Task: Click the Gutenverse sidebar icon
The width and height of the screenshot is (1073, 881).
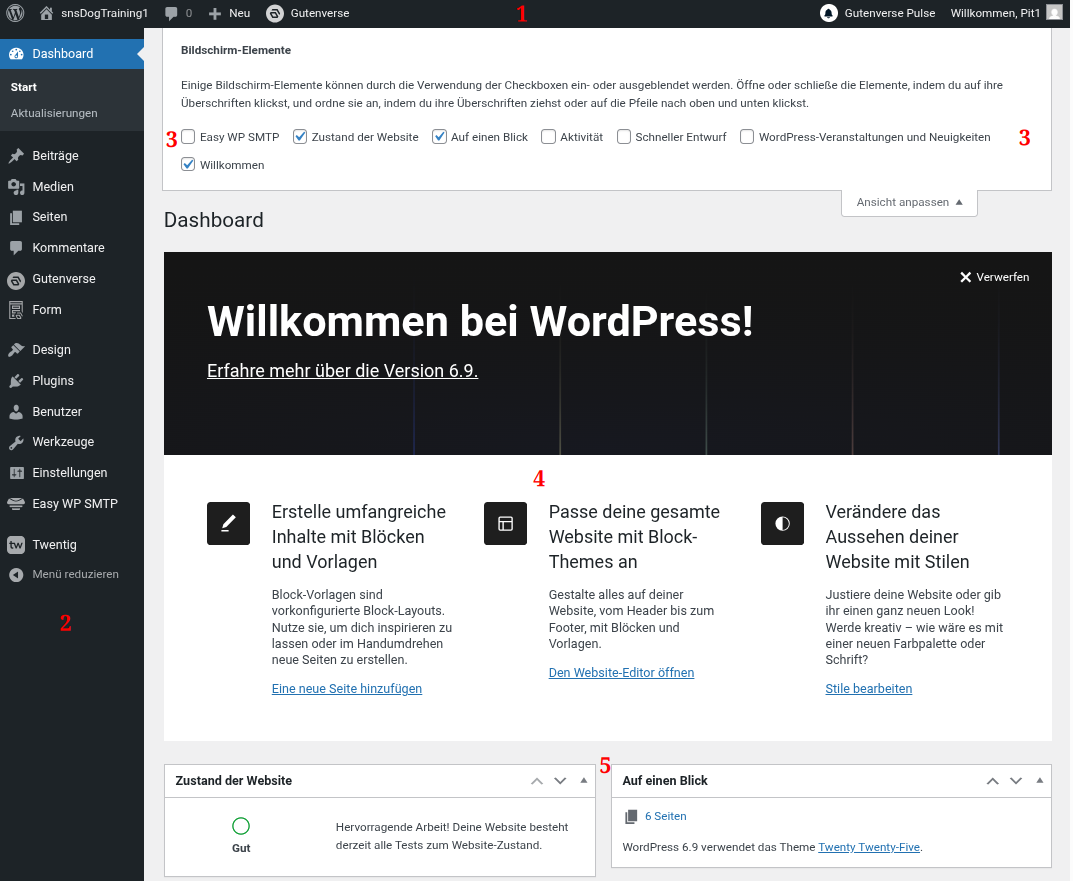Action: pyautogui.click(x=16, y=280)
